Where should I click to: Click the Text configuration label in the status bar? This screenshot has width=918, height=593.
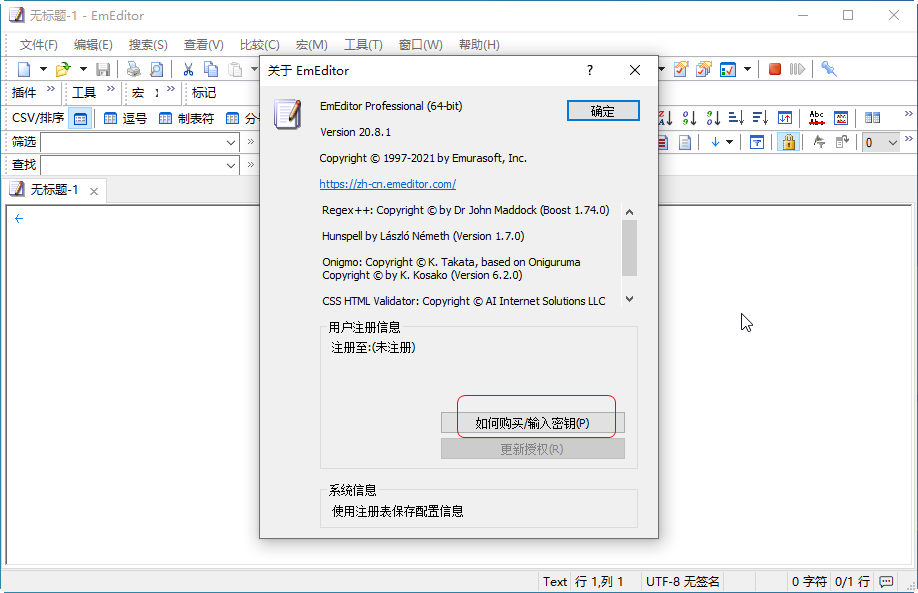click(554, 581)
